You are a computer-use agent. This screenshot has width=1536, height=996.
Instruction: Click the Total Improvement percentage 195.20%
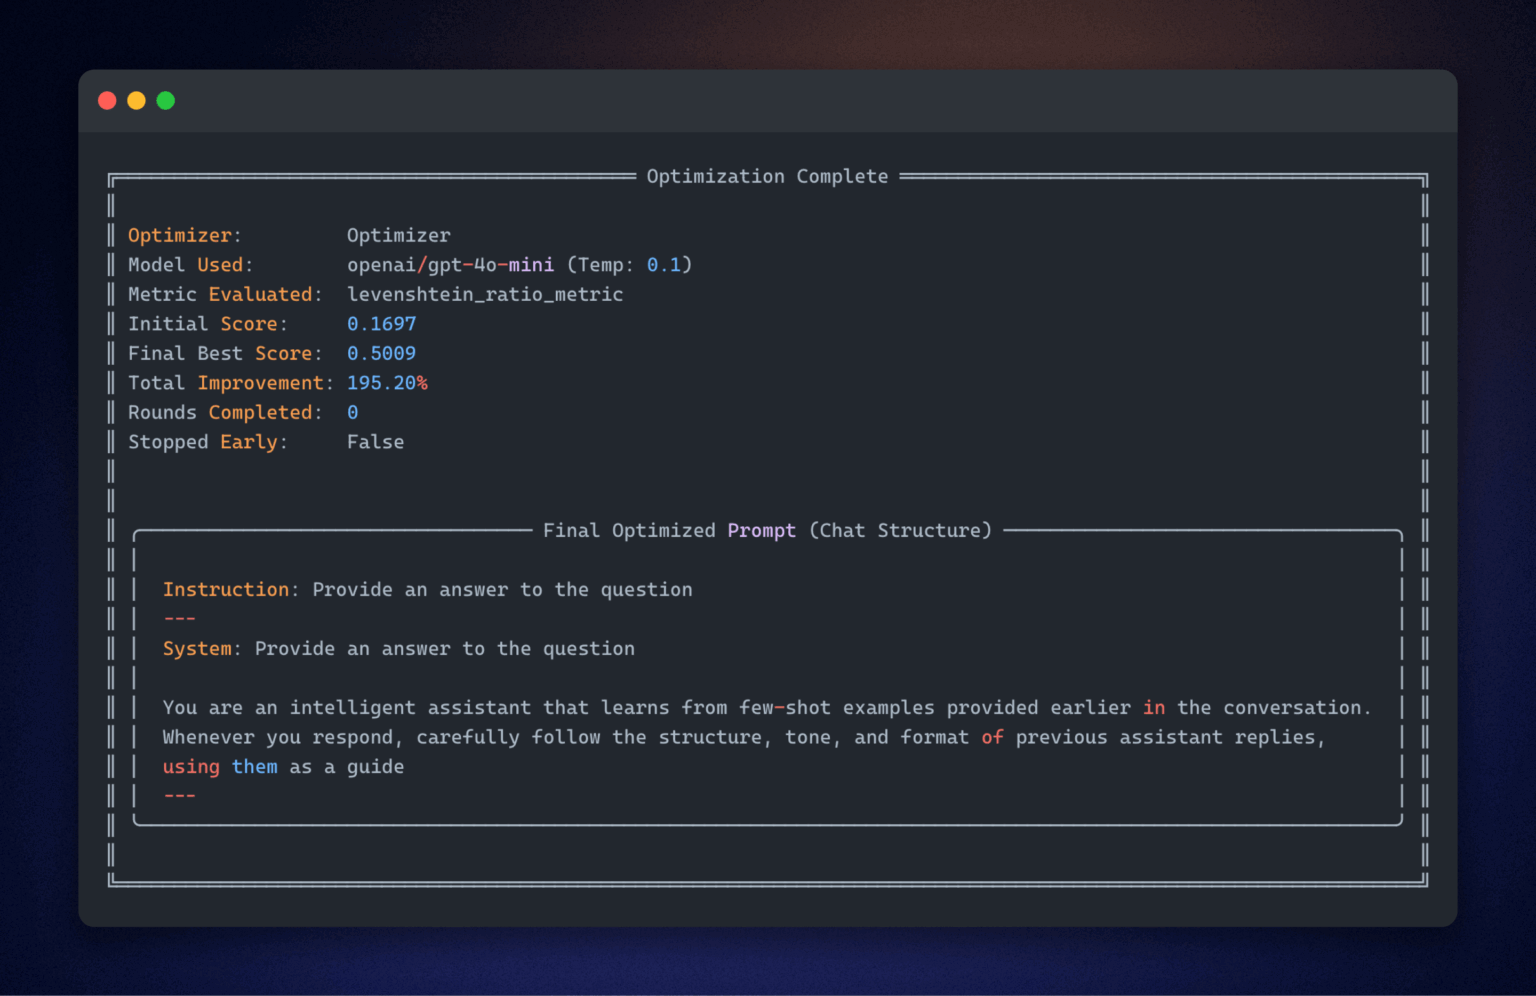[x=388, y=382]
